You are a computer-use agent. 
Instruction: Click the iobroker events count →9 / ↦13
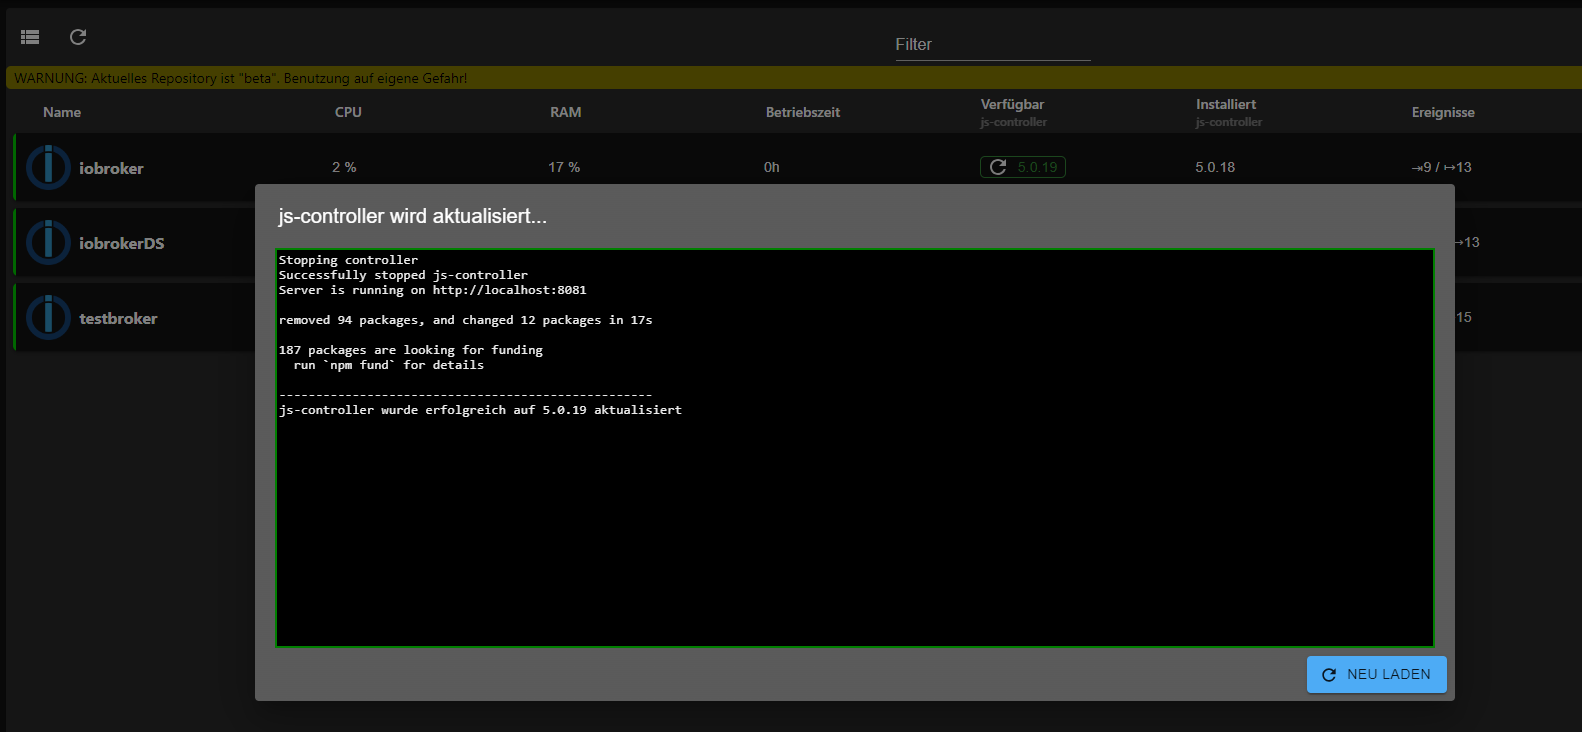(x=1441, y=167)
